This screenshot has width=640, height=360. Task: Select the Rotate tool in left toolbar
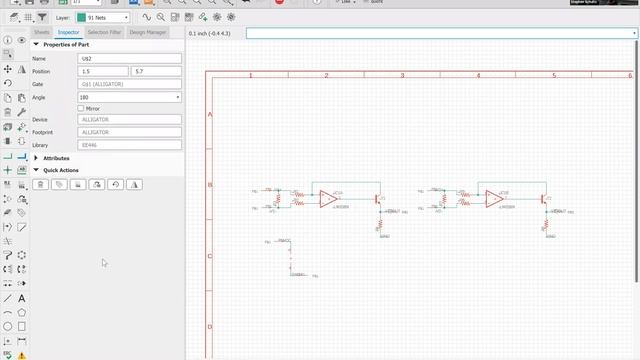pos(7,83)
